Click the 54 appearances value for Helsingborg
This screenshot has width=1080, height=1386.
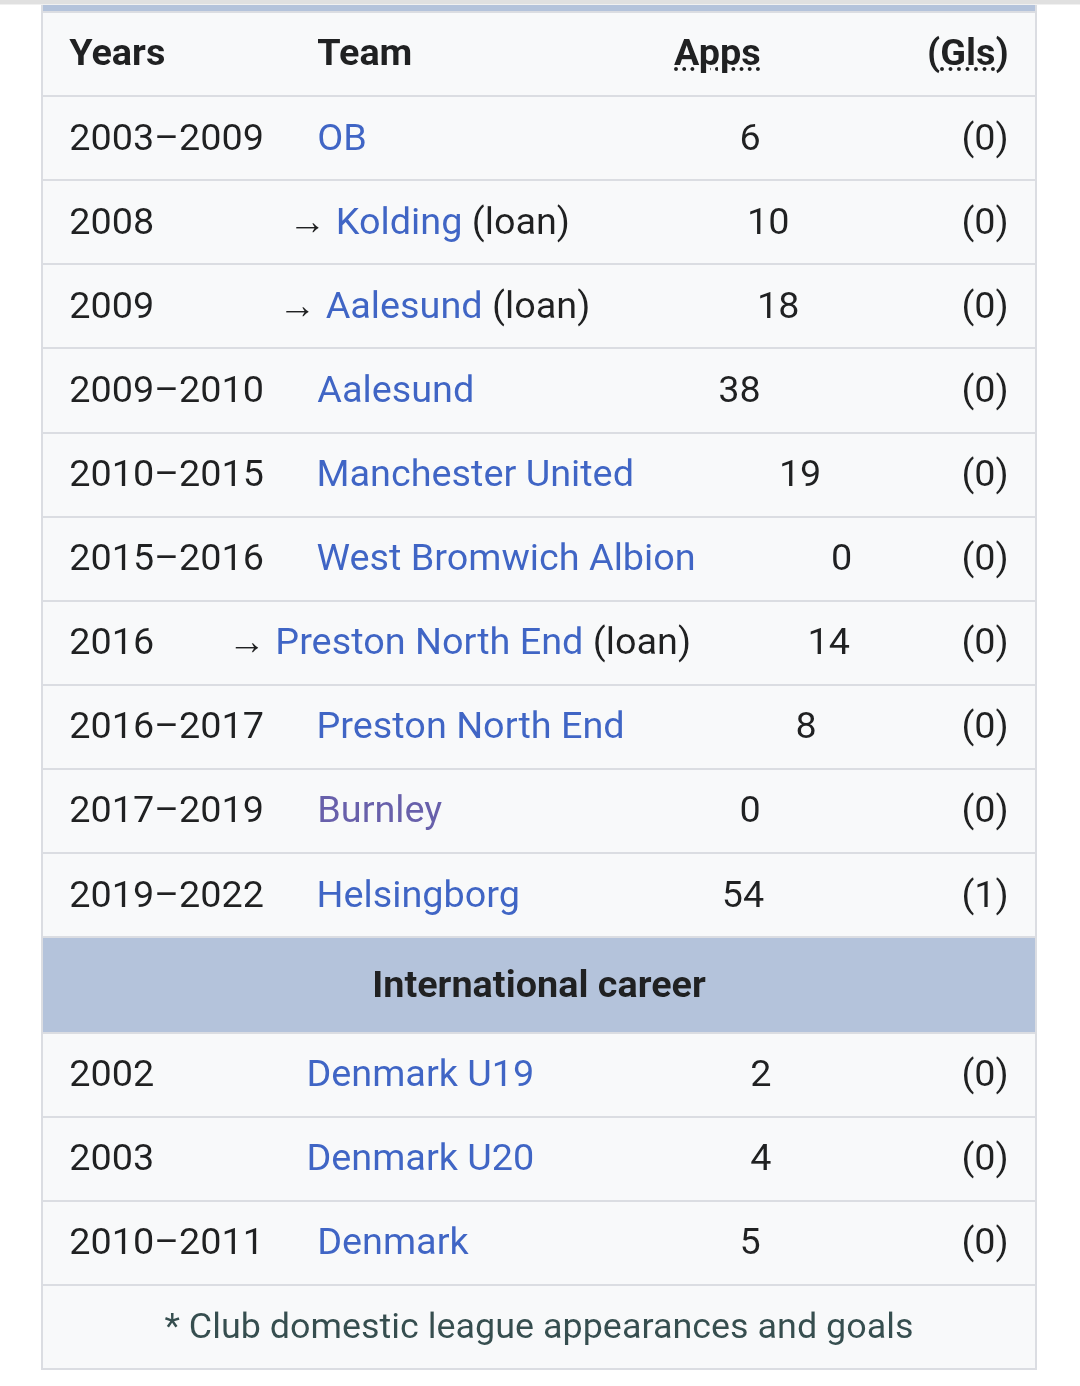click(743, 895)
